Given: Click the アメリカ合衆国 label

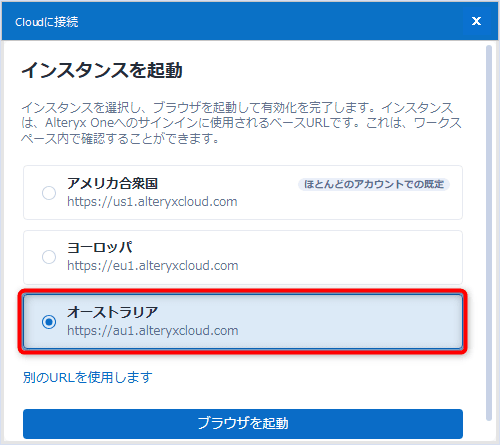Looking at the screenshot, I should (x=112, y=183).
